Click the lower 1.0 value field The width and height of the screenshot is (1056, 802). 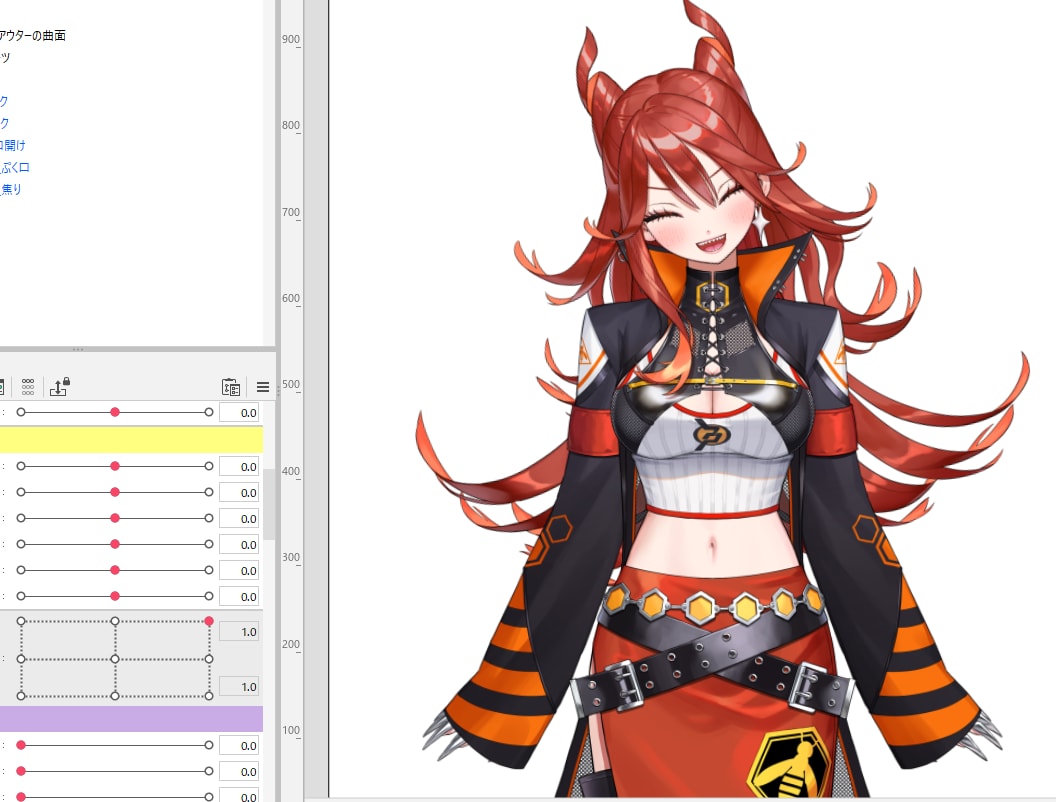[240, 687]
